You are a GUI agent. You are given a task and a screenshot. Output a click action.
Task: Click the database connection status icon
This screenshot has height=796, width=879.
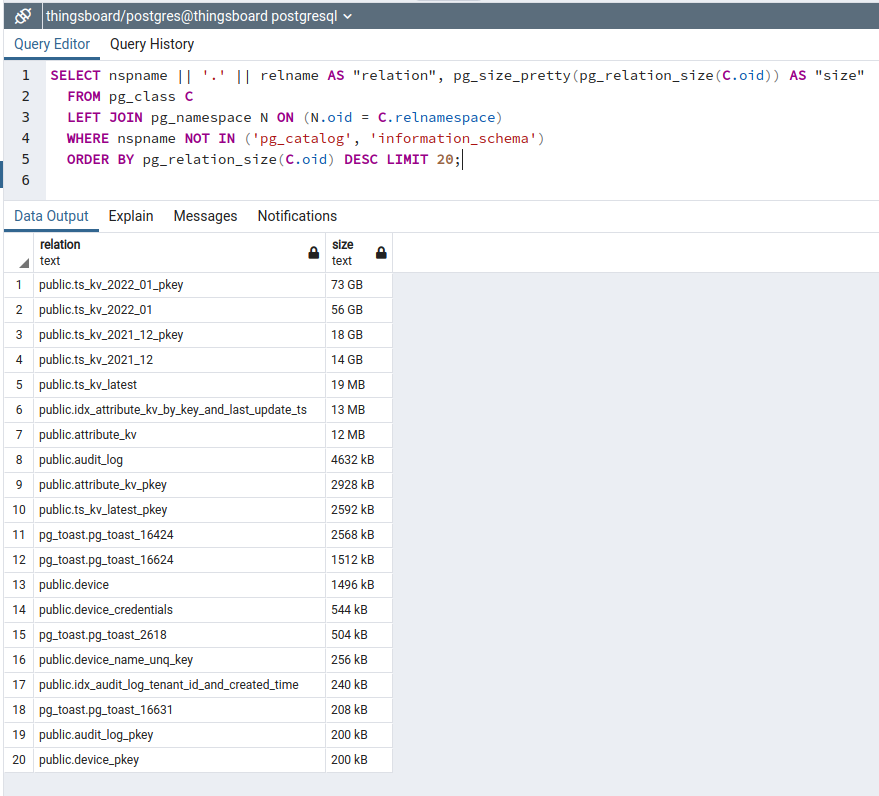coord(22,16)
